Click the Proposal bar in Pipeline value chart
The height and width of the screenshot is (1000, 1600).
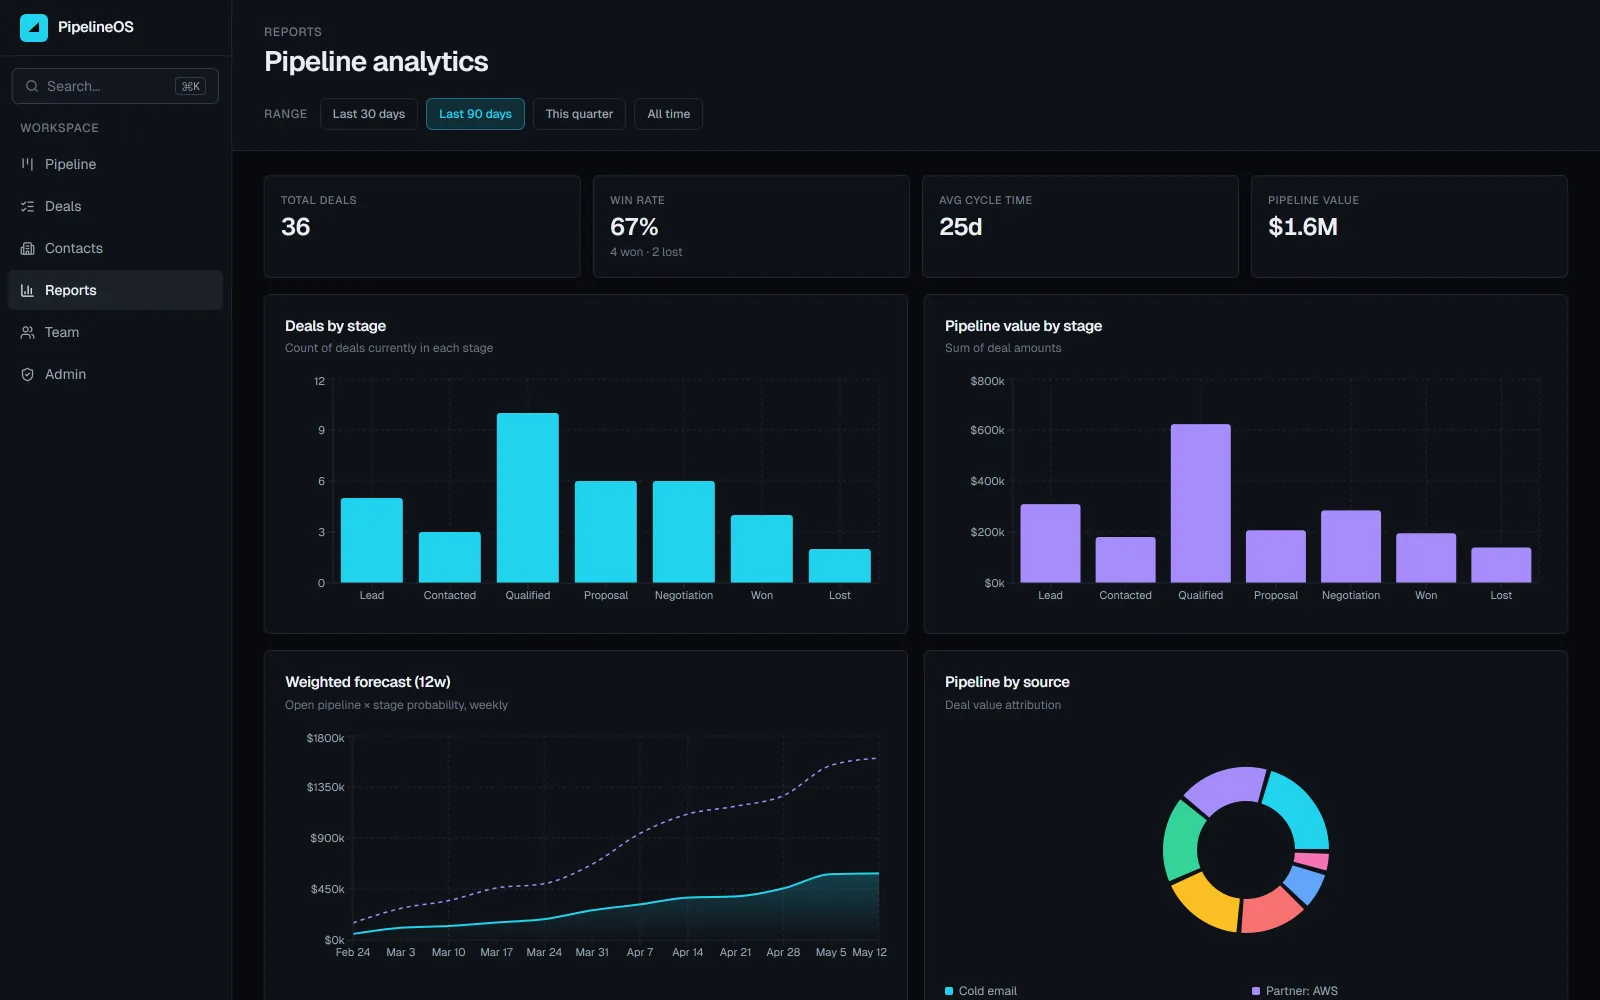(x=1276, y=556)
